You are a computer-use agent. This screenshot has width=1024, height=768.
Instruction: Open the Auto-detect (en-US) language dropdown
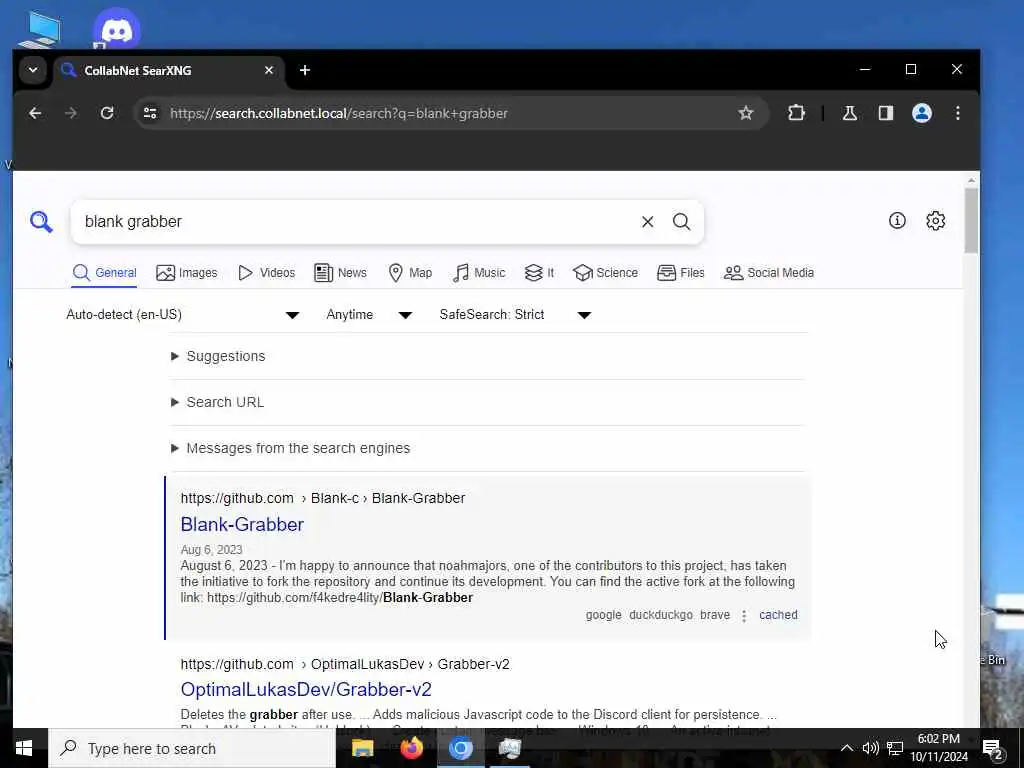click(x=183, y=315)
